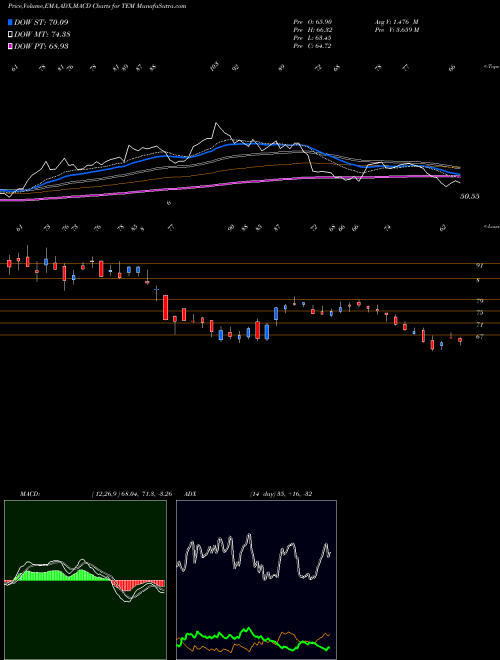Select the "DOW PT: 68.93" label

click(x=41, y=46)
